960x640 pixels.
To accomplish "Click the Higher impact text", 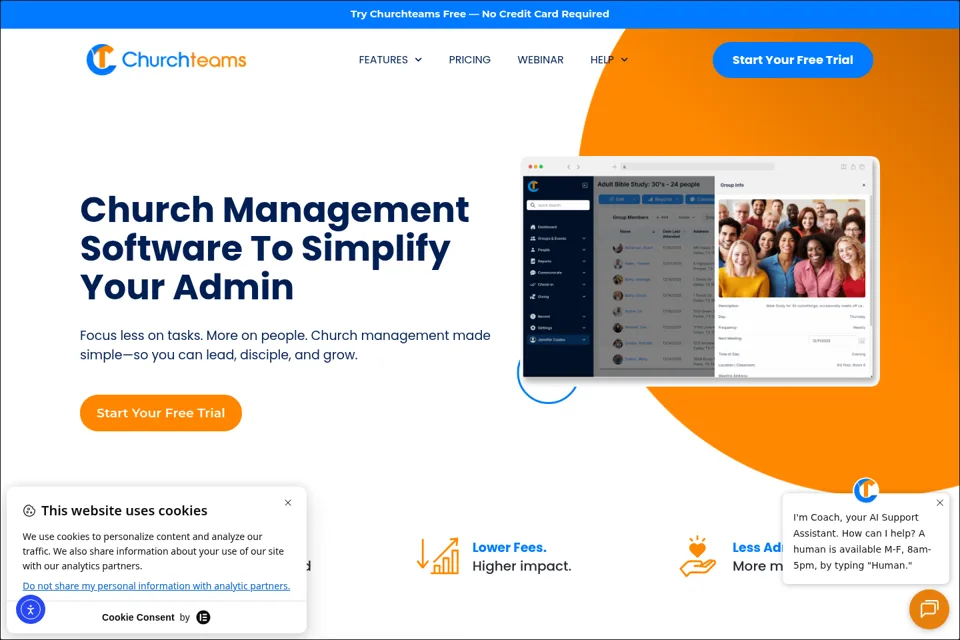I will 522,567.
